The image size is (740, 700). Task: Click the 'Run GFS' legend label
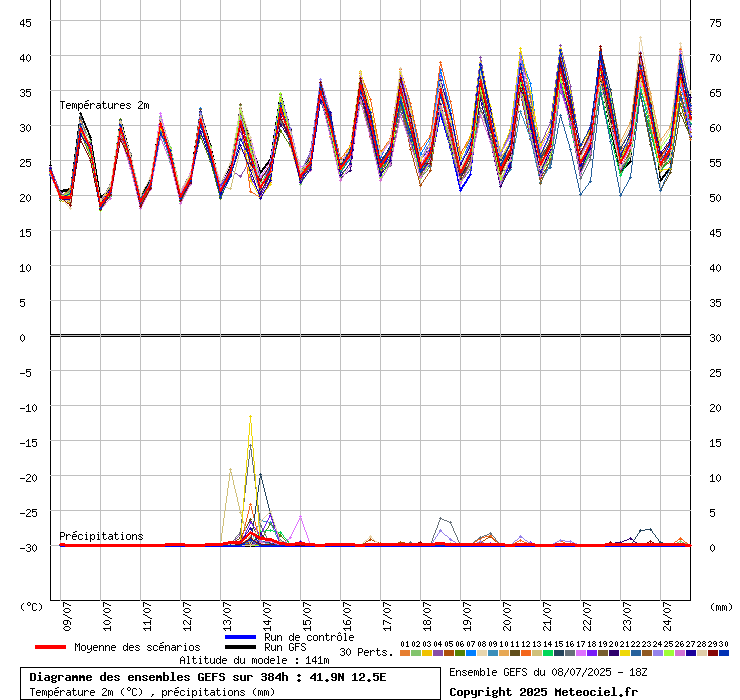[x=285, y=647]
